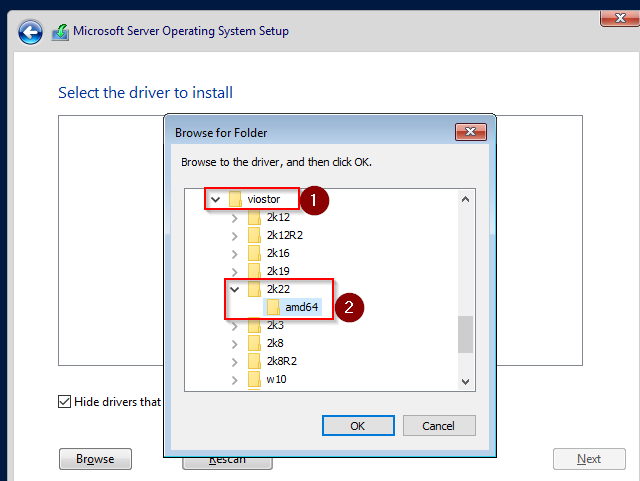The height and width of the screenshot is (481, 640).
Task: Select the w10 folder icon
Action: point(254,379)
